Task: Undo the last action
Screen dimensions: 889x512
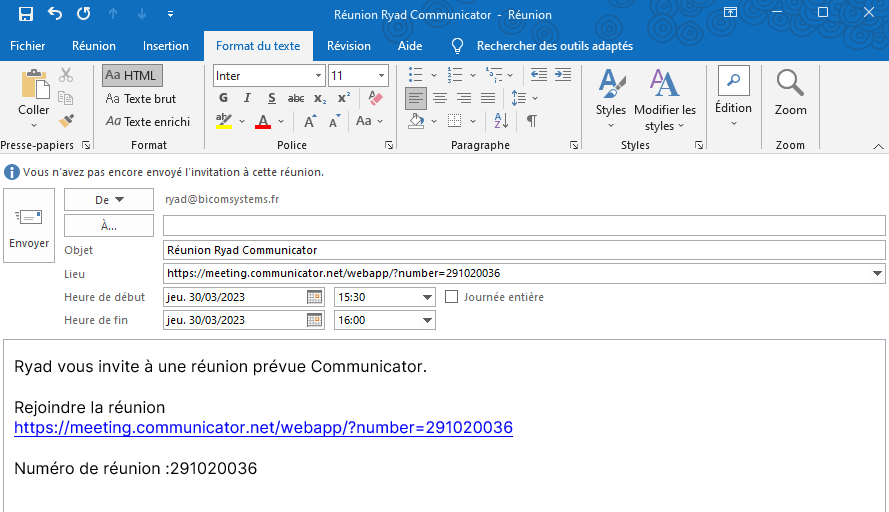Action: [55, 14]
